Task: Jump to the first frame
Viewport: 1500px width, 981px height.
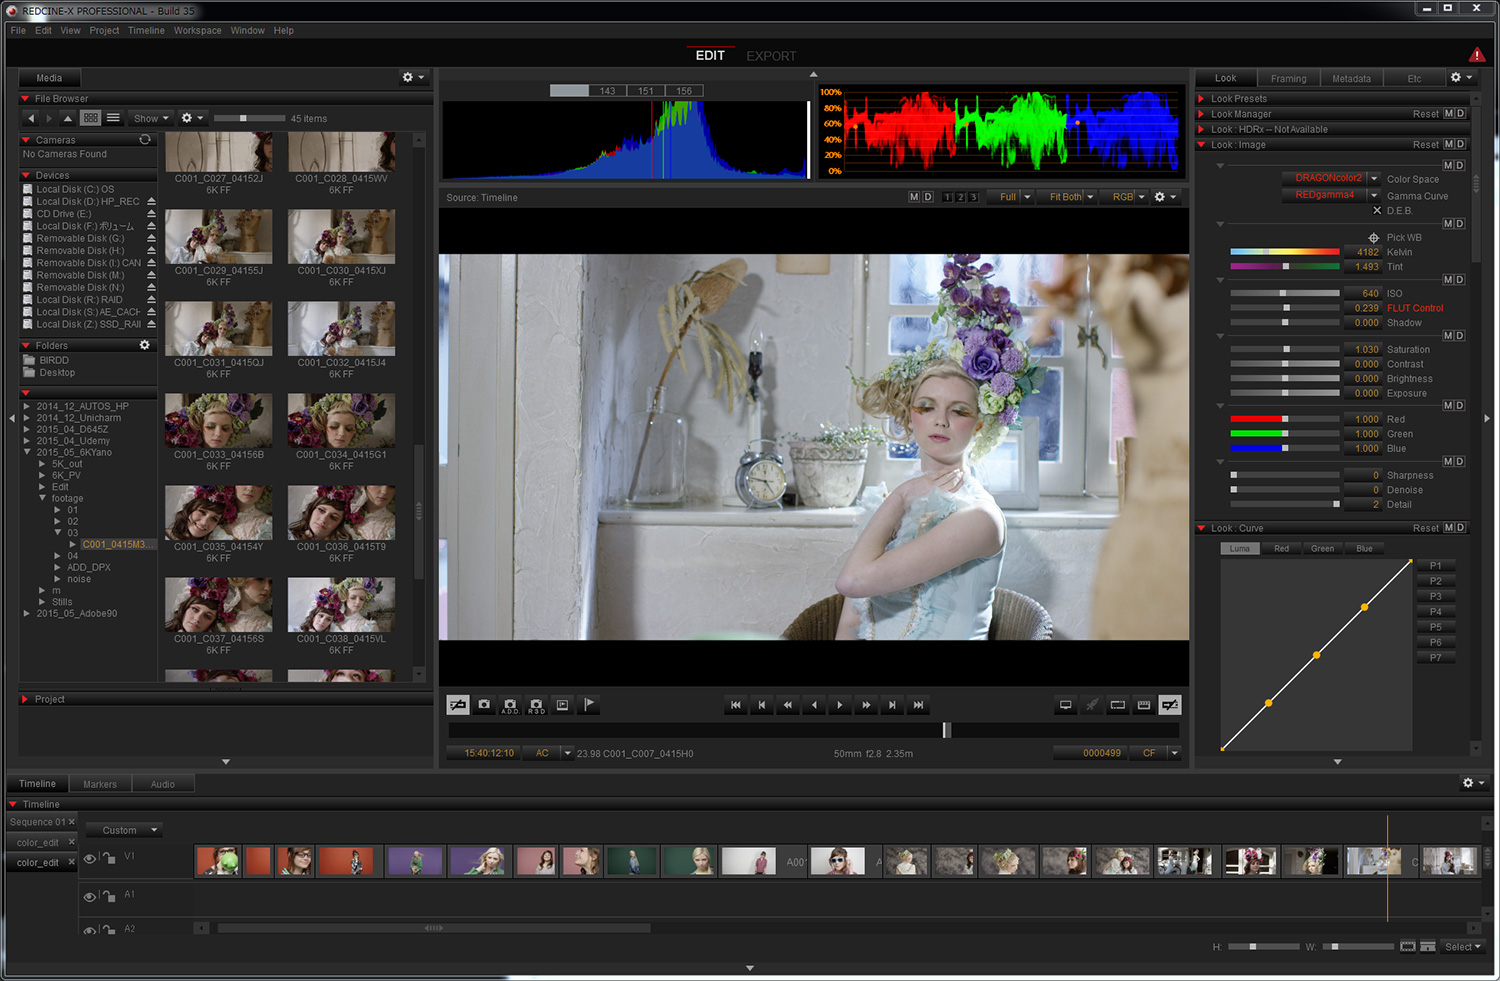Action: [x=736, y=705]
